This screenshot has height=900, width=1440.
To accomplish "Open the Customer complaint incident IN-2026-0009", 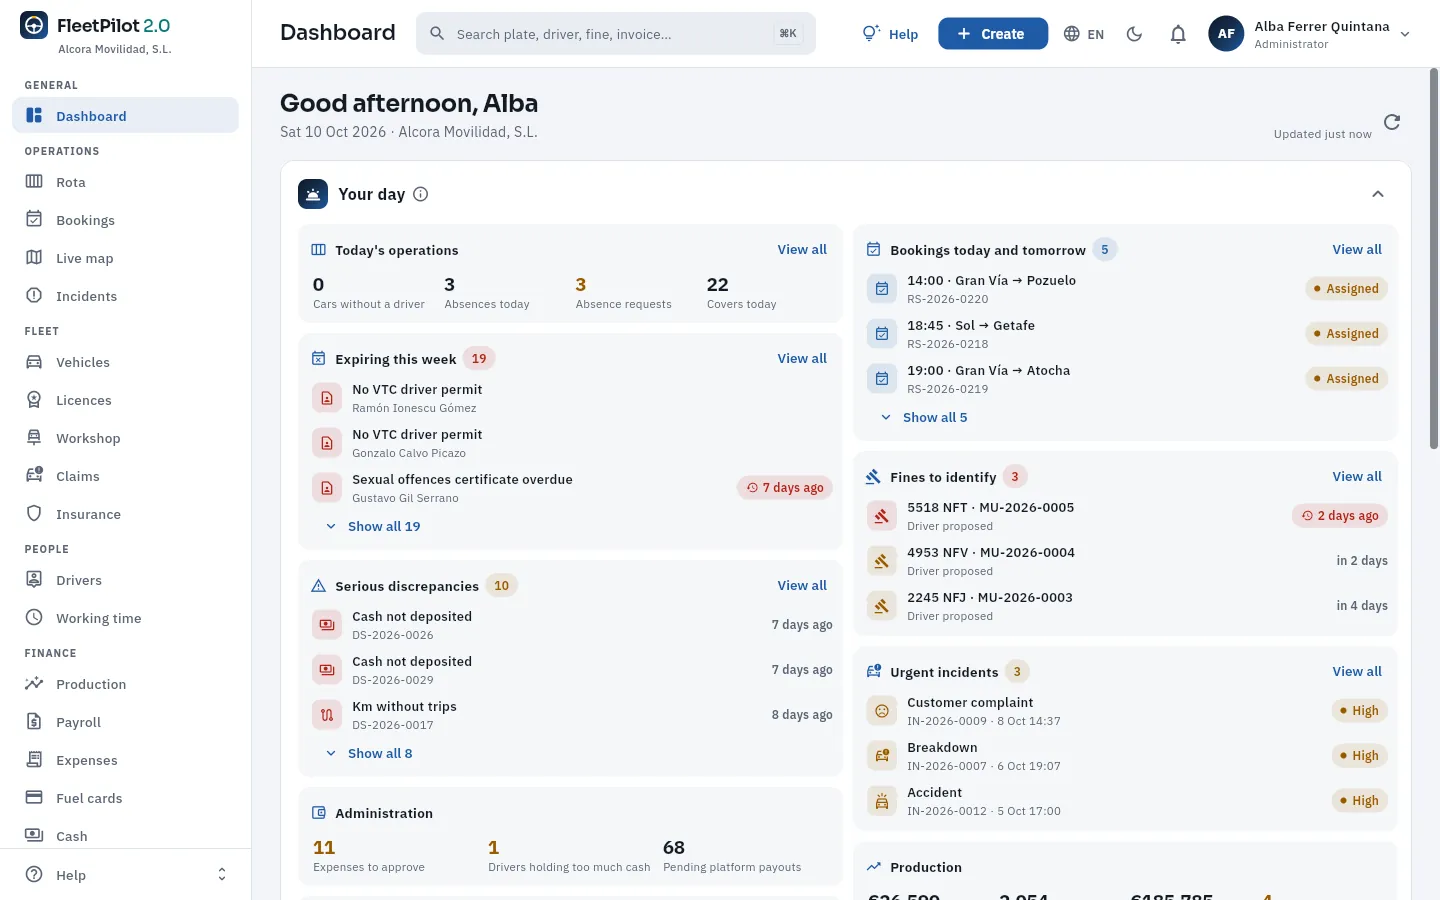I will click(x=1126, y=711).
